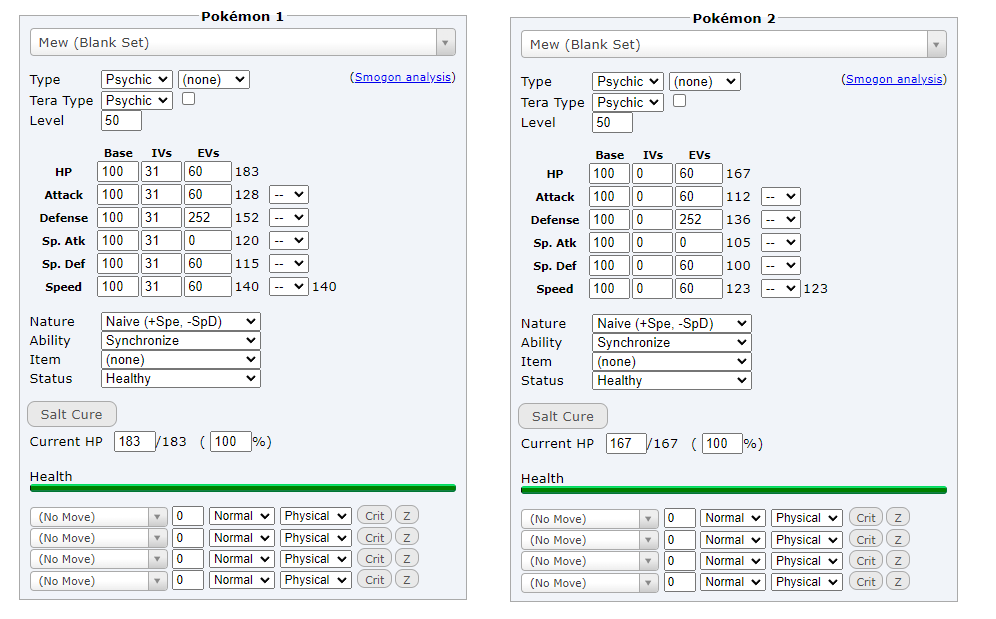This screenshot has width=996, height=619.
Task: Open Pokémon 2 fourth move (No Move) selector
Action: pos(589,583)
